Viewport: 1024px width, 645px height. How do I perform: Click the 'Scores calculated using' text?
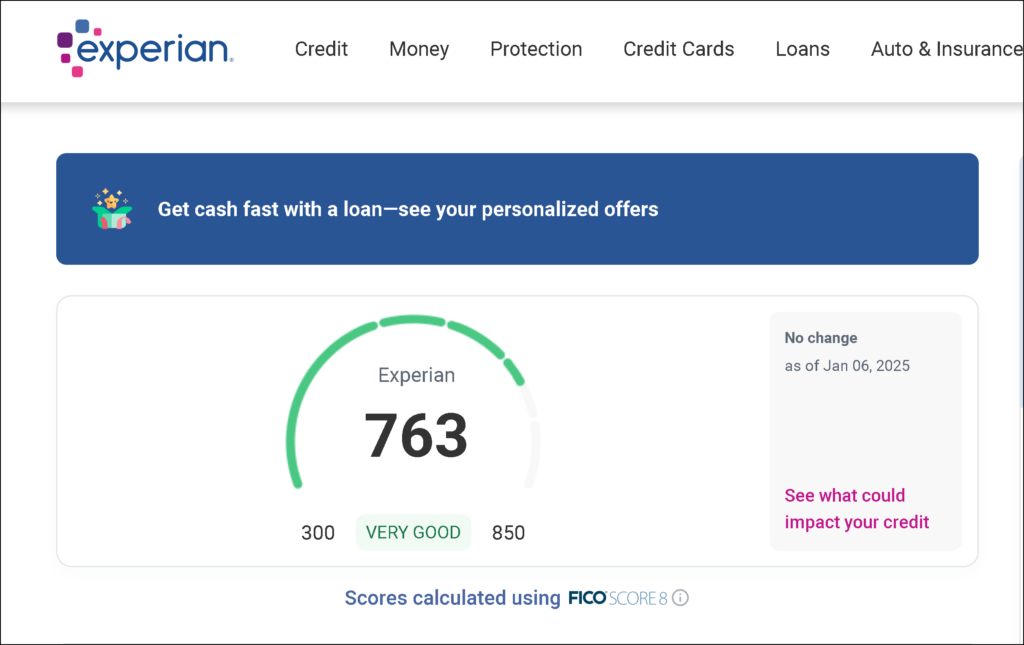pos(452,598)
